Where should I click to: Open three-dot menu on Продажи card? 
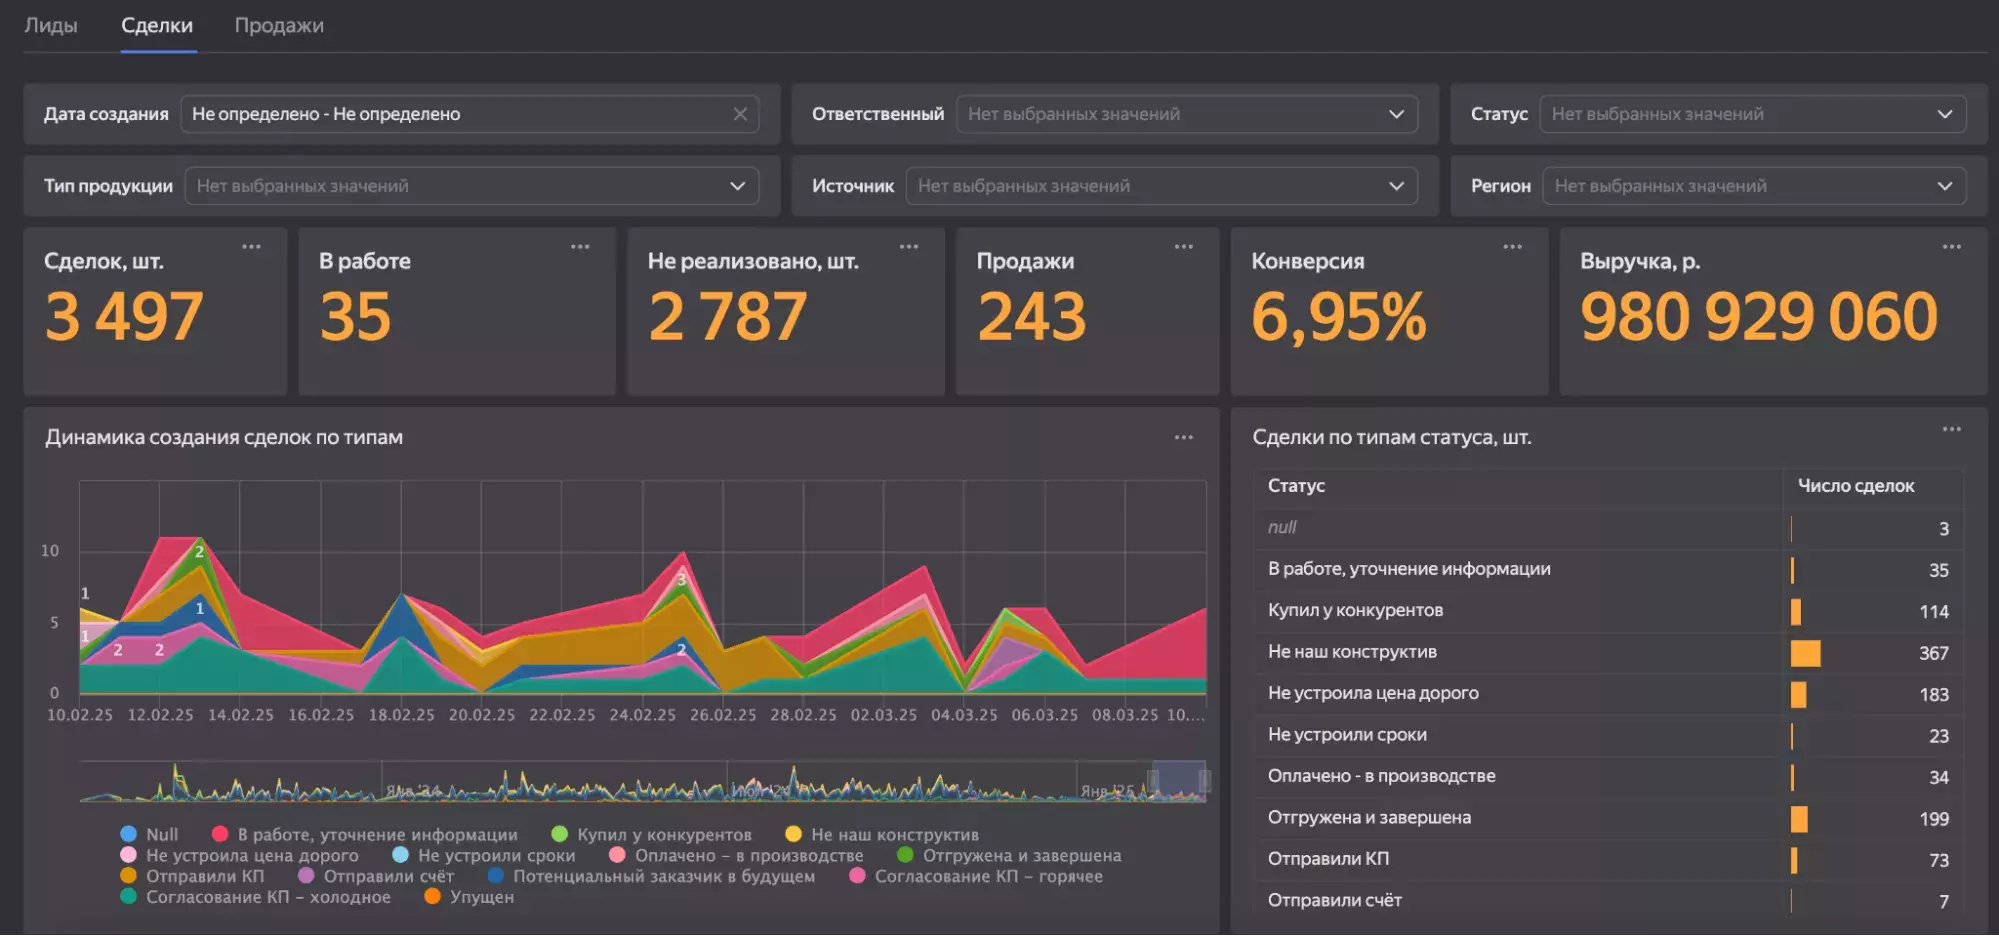pyautogui.click(x=1183, y=247)
